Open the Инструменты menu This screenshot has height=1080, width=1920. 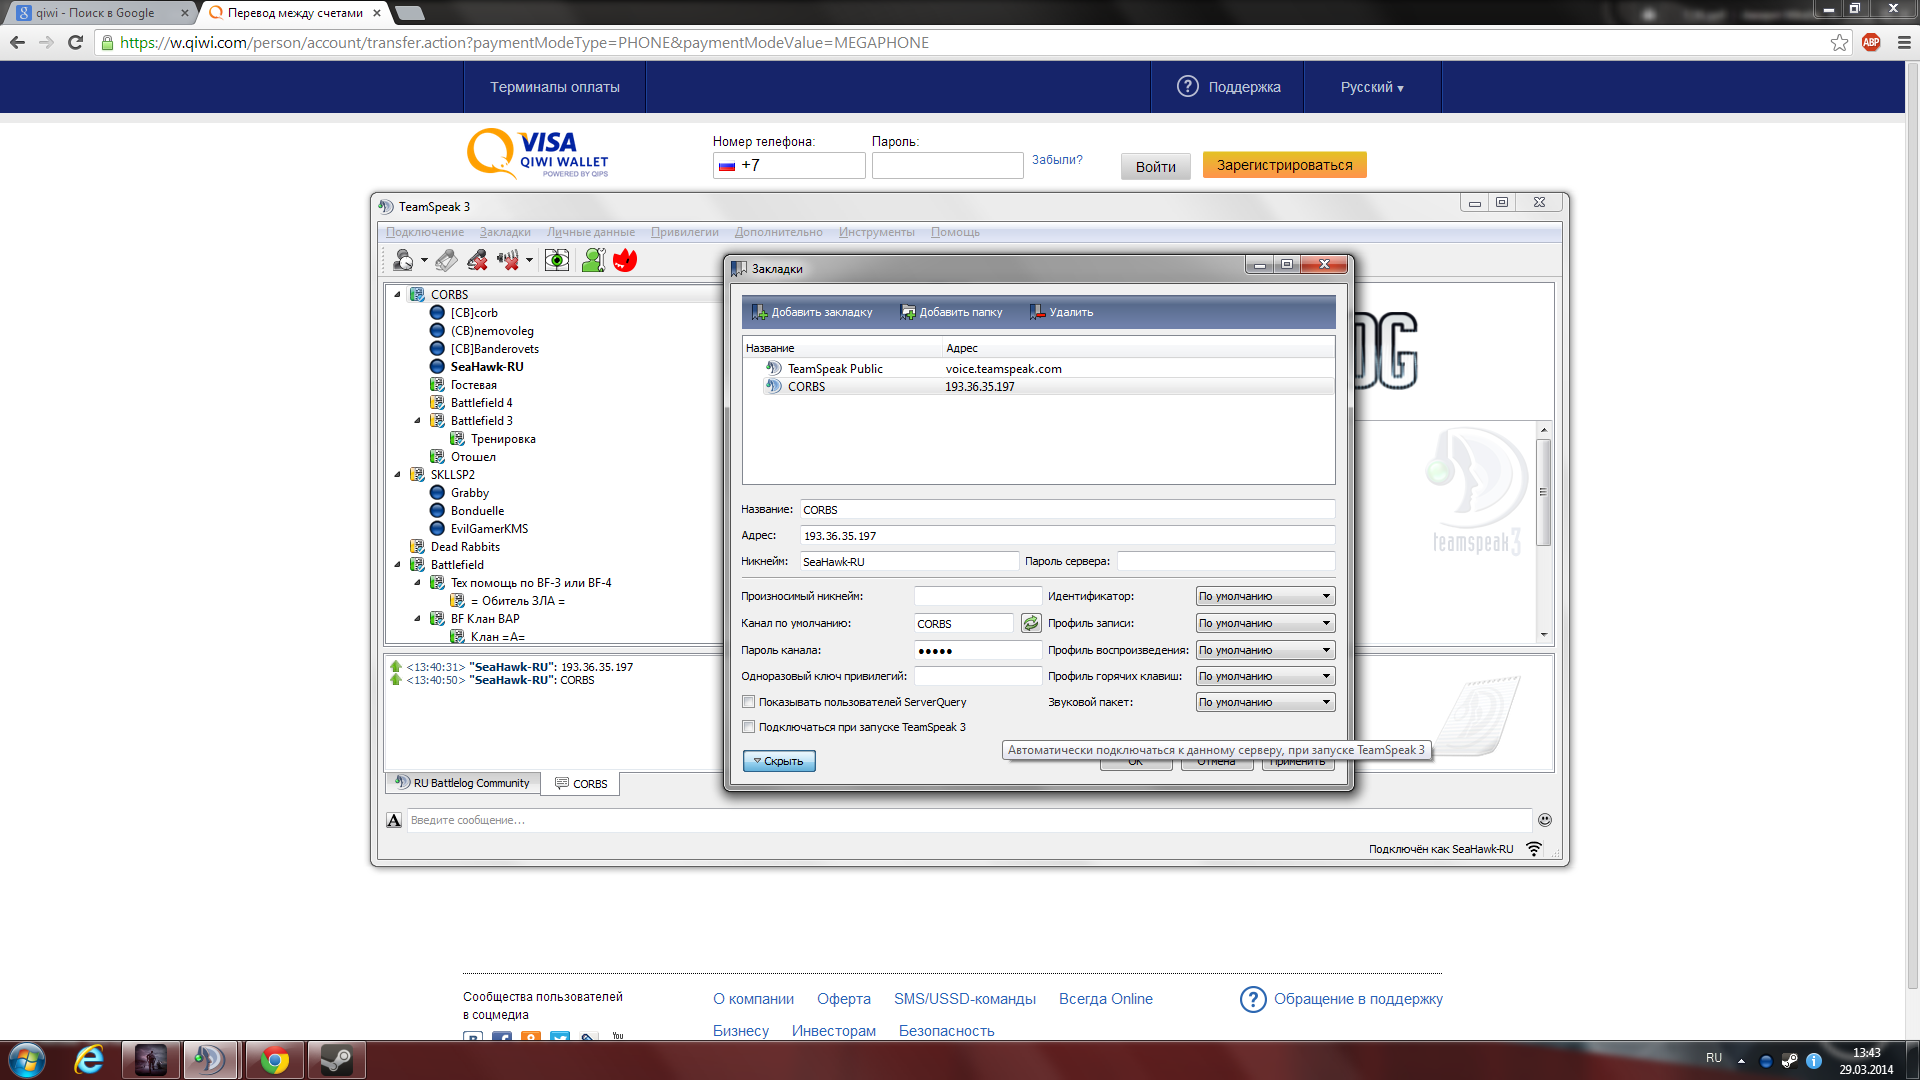[x=877, y=232]
